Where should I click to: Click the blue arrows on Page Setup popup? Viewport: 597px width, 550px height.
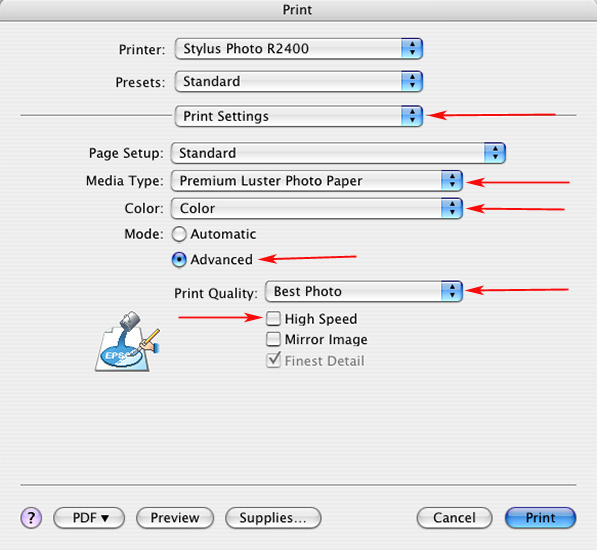(495, 153)
